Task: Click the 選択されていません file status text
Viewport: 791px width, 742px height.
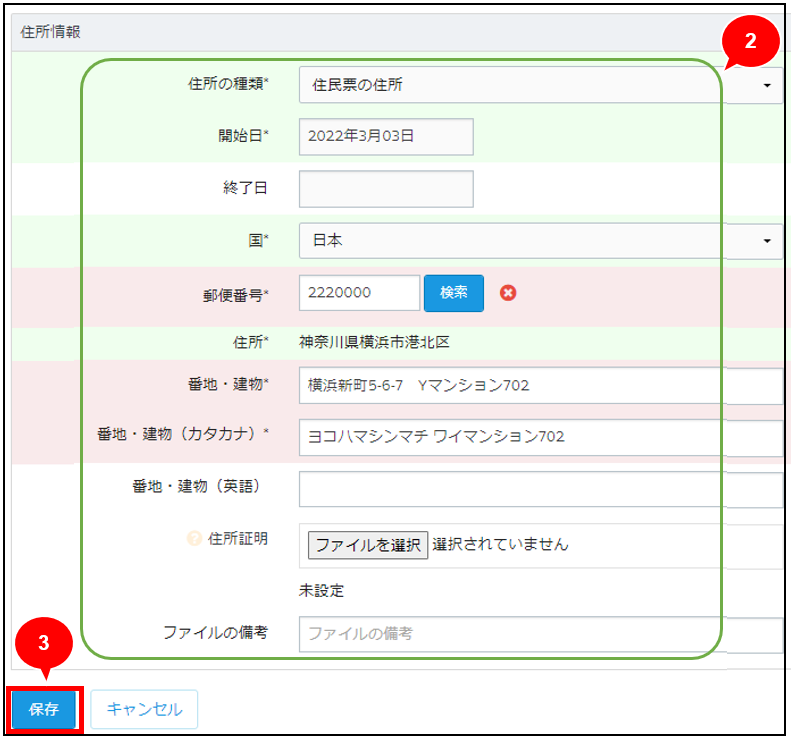Action: point(500,544)
